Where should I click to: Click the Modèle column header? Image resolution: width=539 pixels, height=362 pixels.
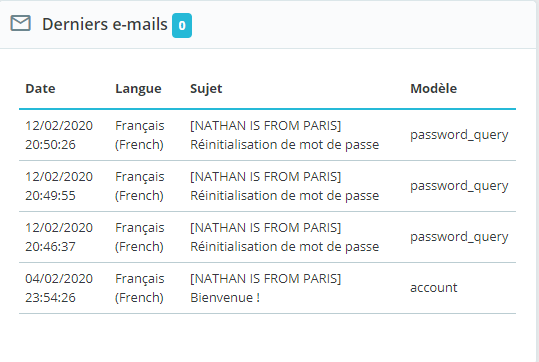[433, 89]
